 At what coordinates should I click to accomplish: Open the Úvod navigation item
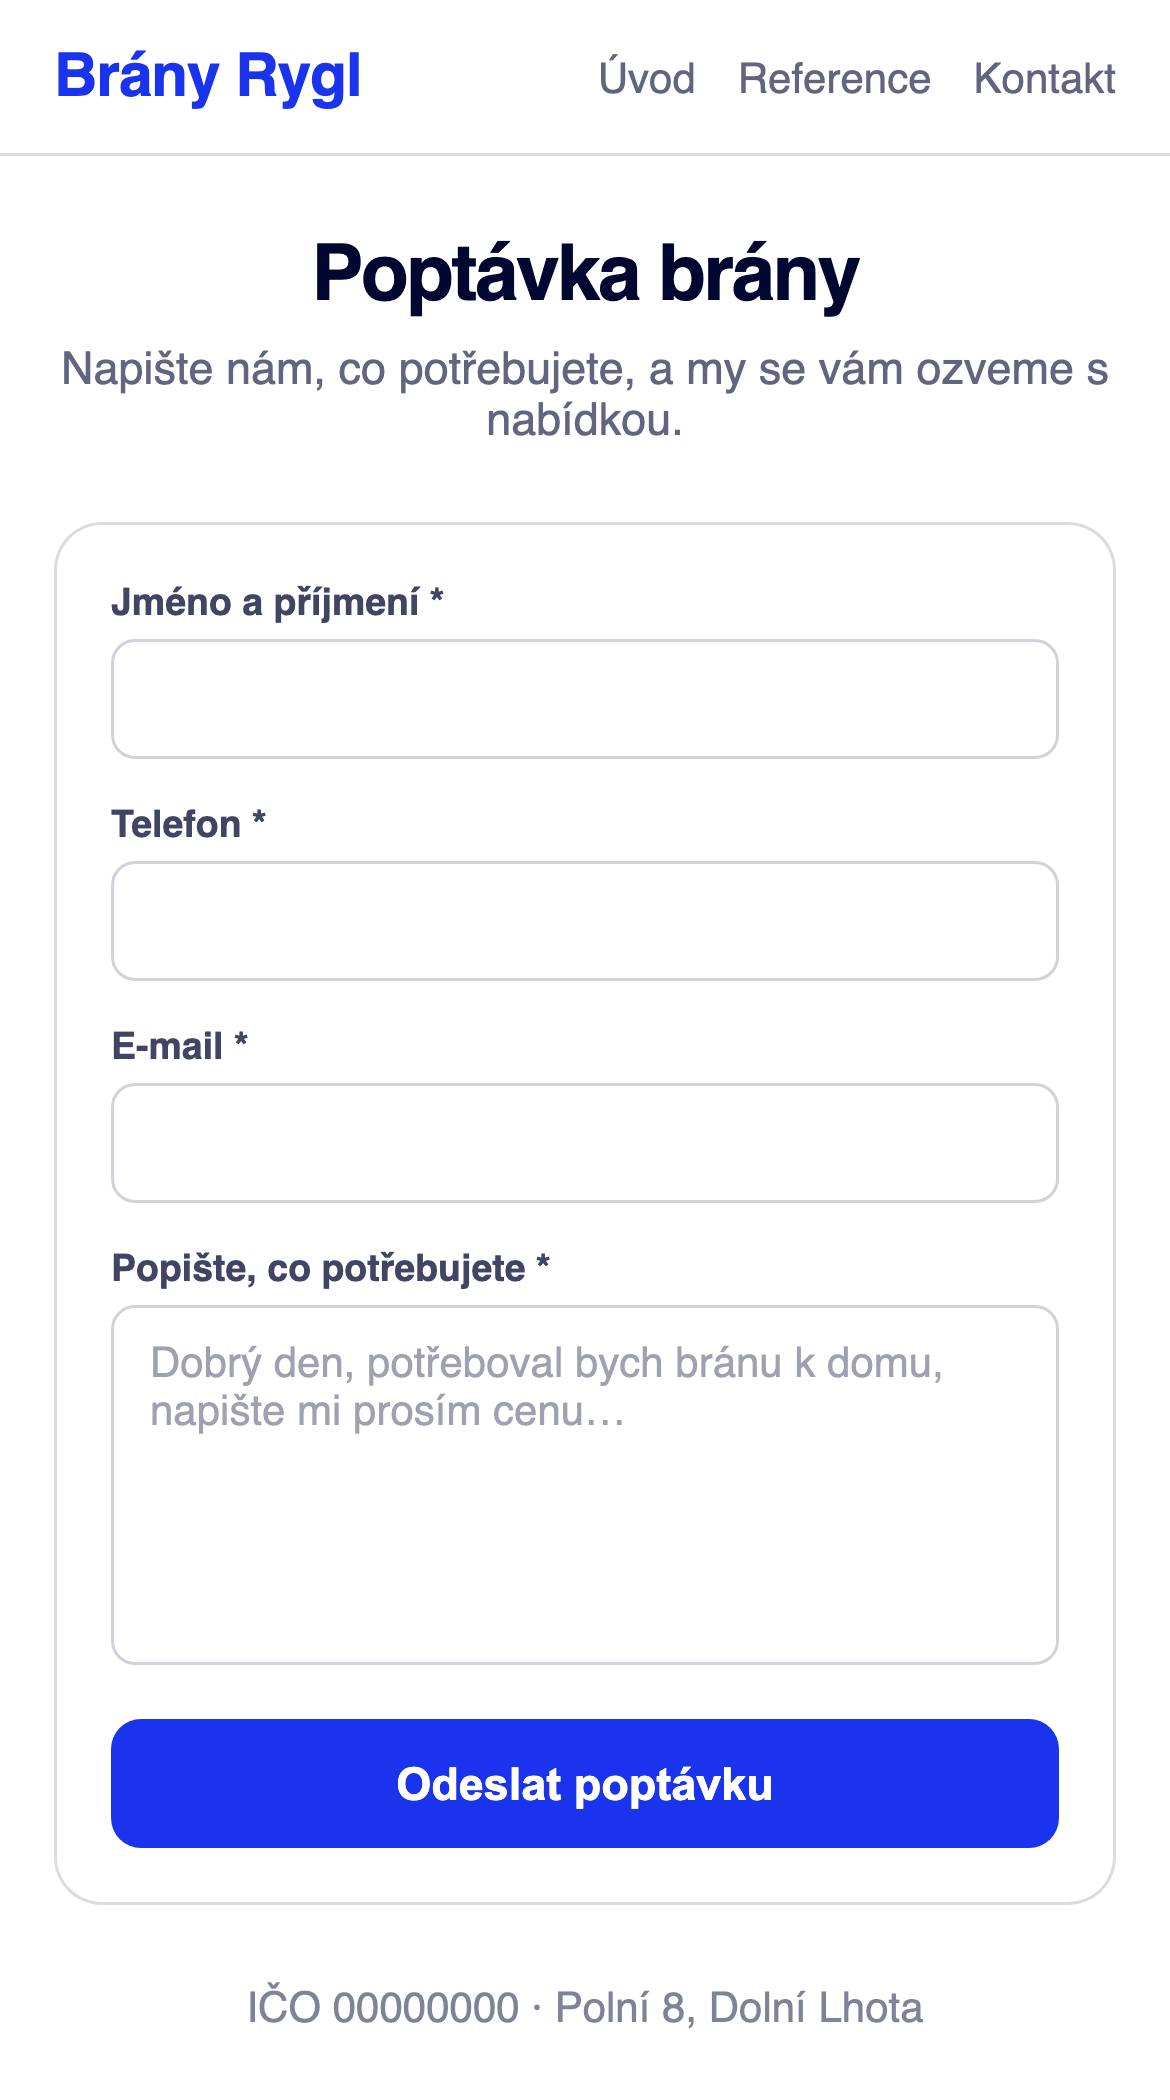tap(647, 78)
